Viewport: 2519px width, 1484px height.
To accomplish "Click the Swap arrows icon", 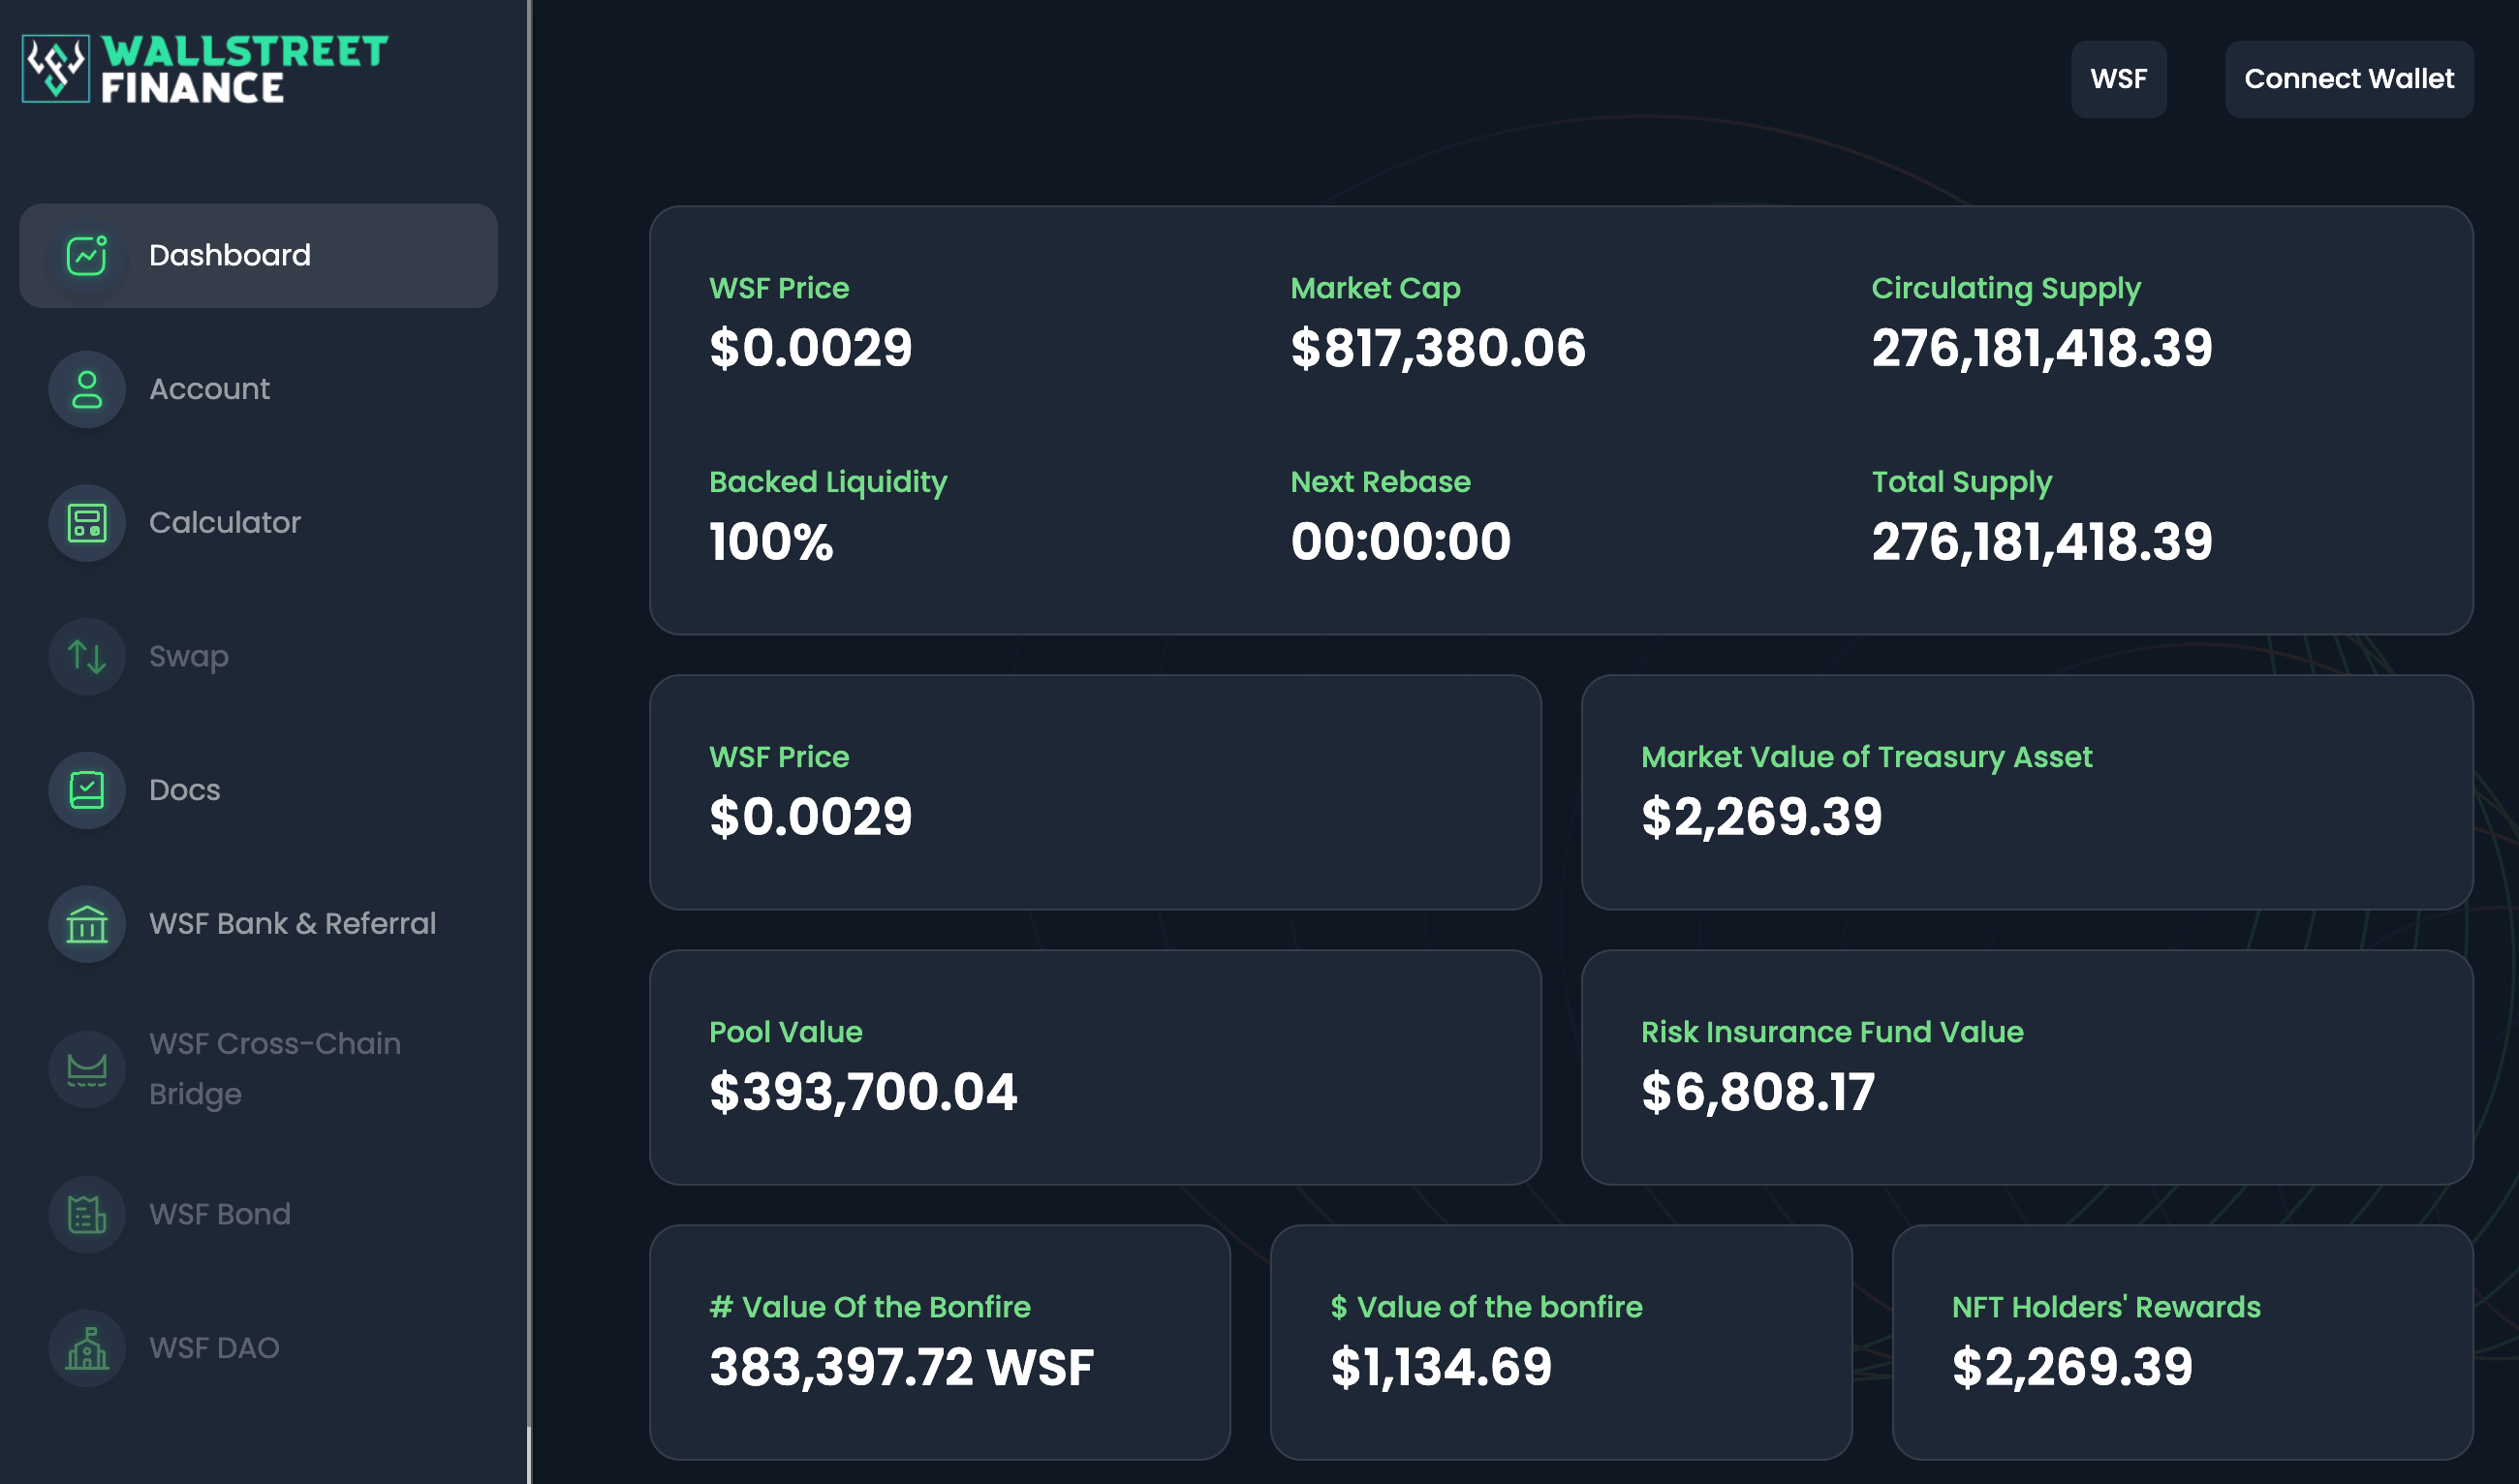I will coord(87,657).
